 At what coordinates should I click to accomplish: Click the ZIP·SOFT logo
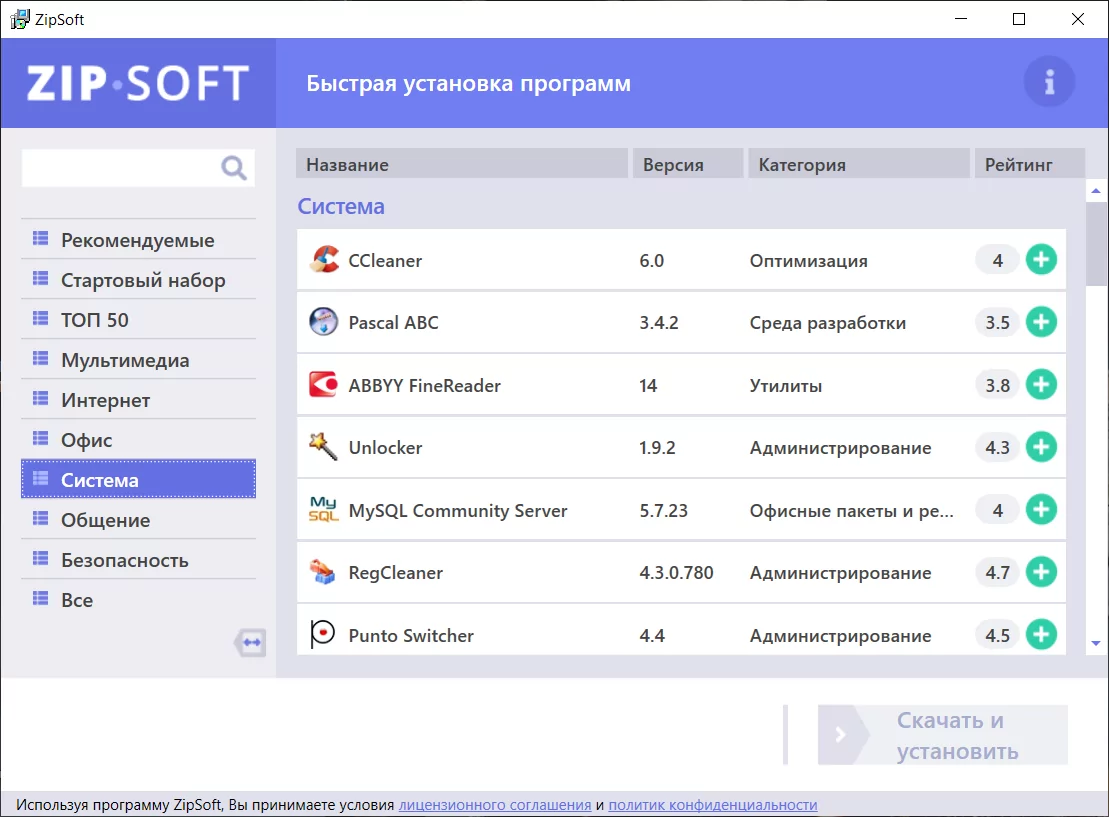(138, 83)
